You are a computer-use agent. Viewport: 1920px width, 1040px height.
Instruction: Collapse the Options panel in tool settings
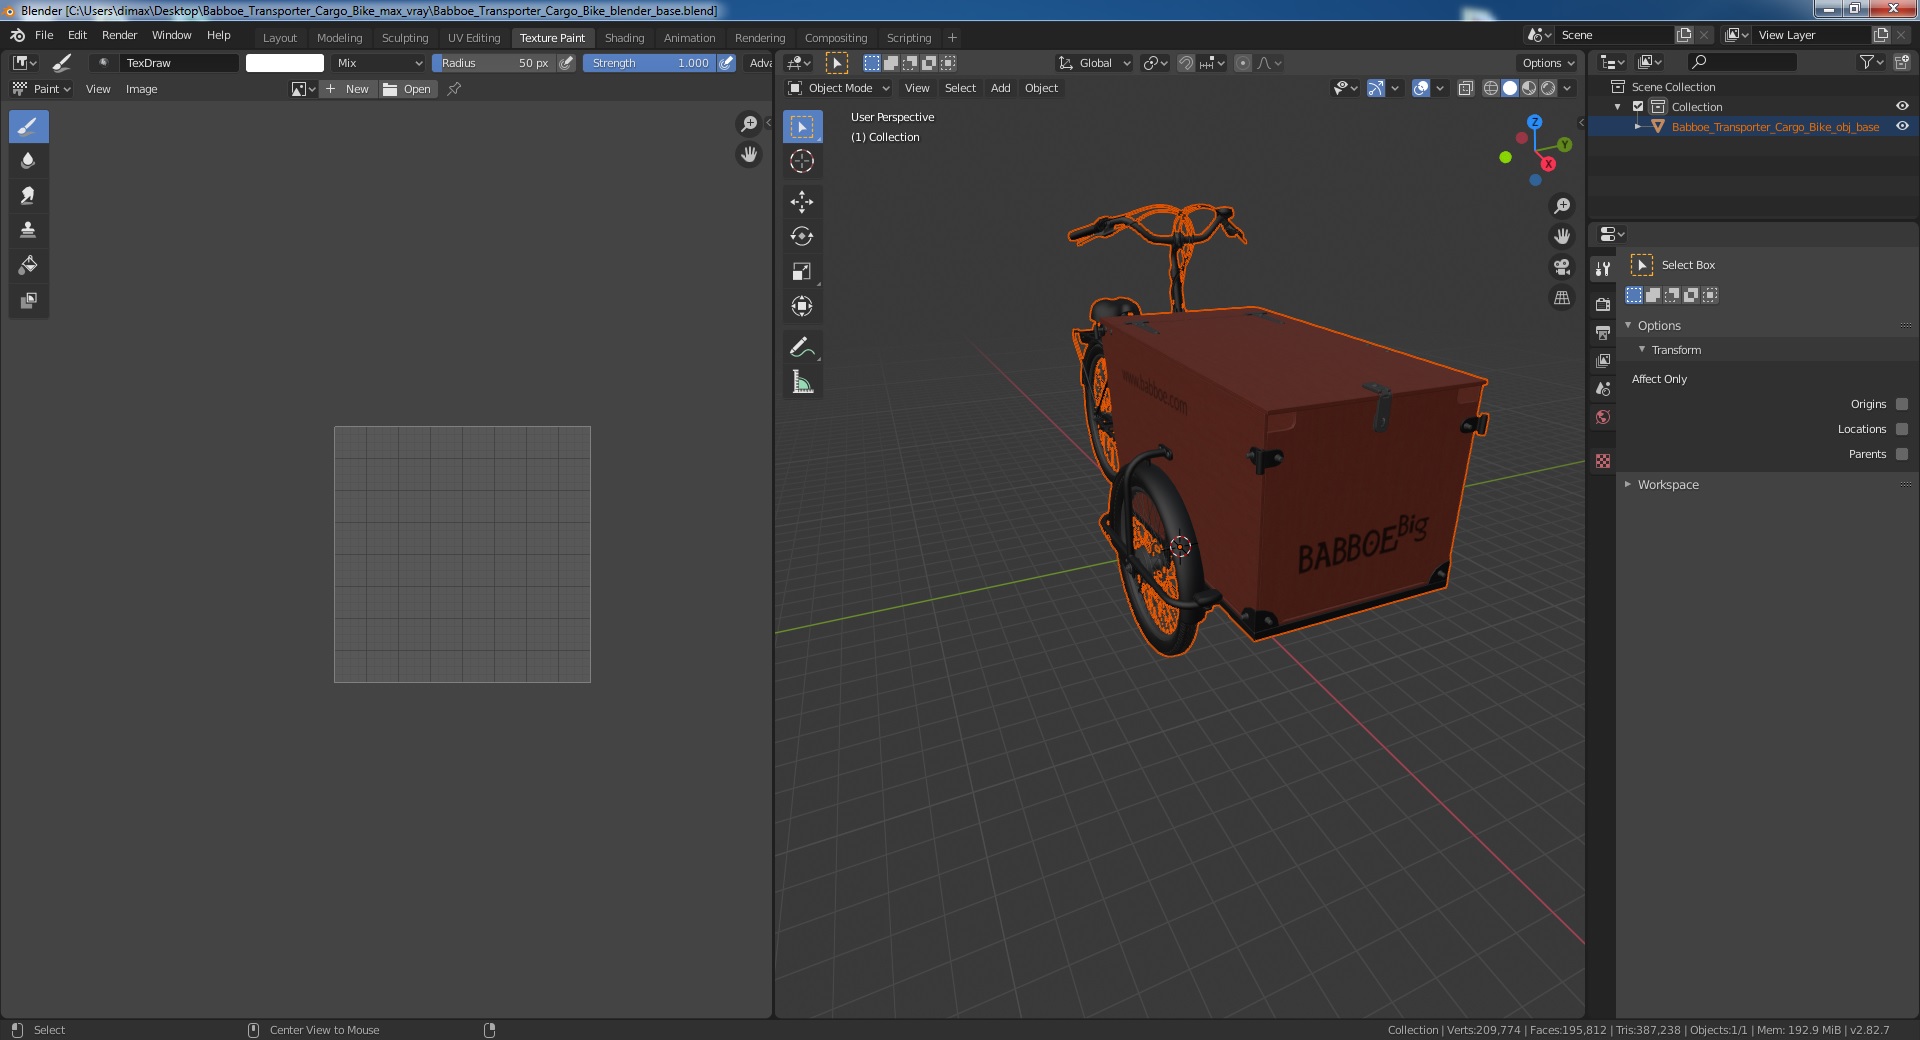tap(1628, 326)
